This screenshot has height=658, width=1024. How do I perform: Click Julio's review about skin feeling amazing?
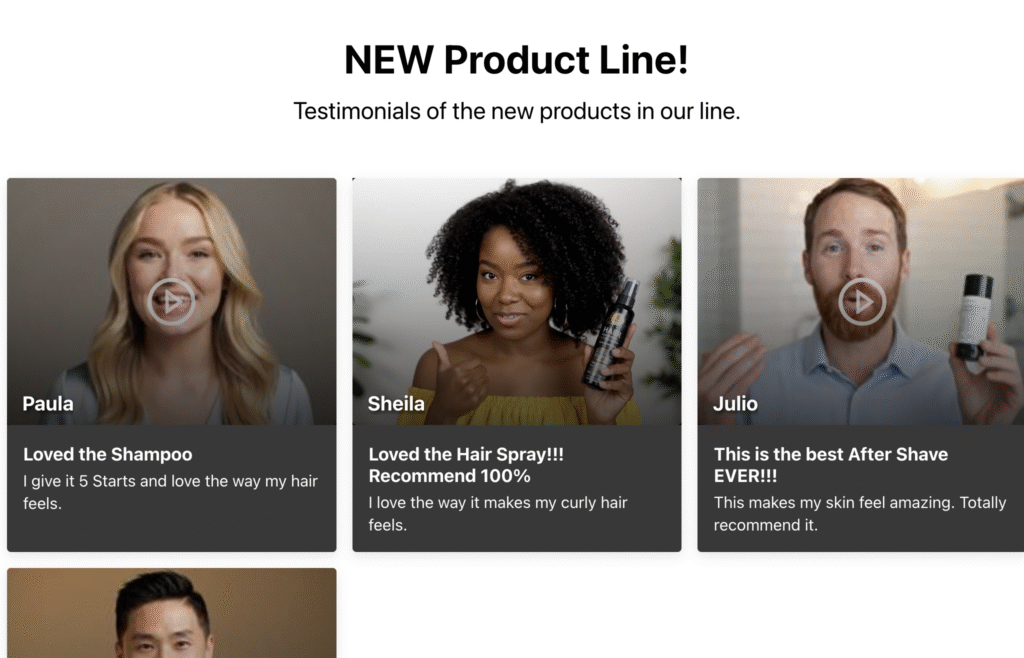(x=859, y=514)
